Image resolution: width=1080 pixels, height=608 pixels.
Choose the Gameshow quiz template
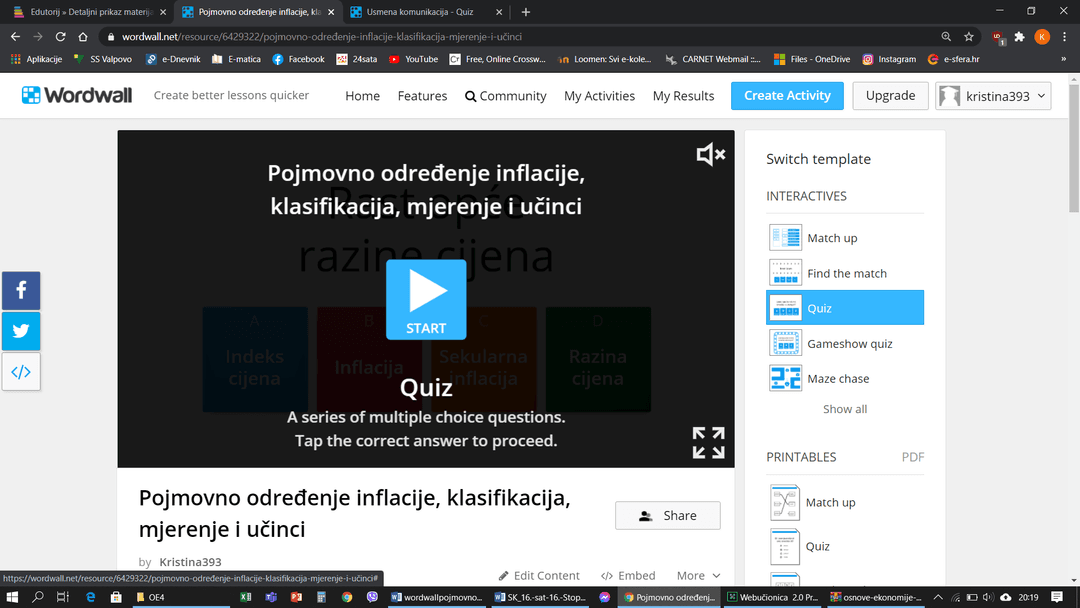[849, 343]
